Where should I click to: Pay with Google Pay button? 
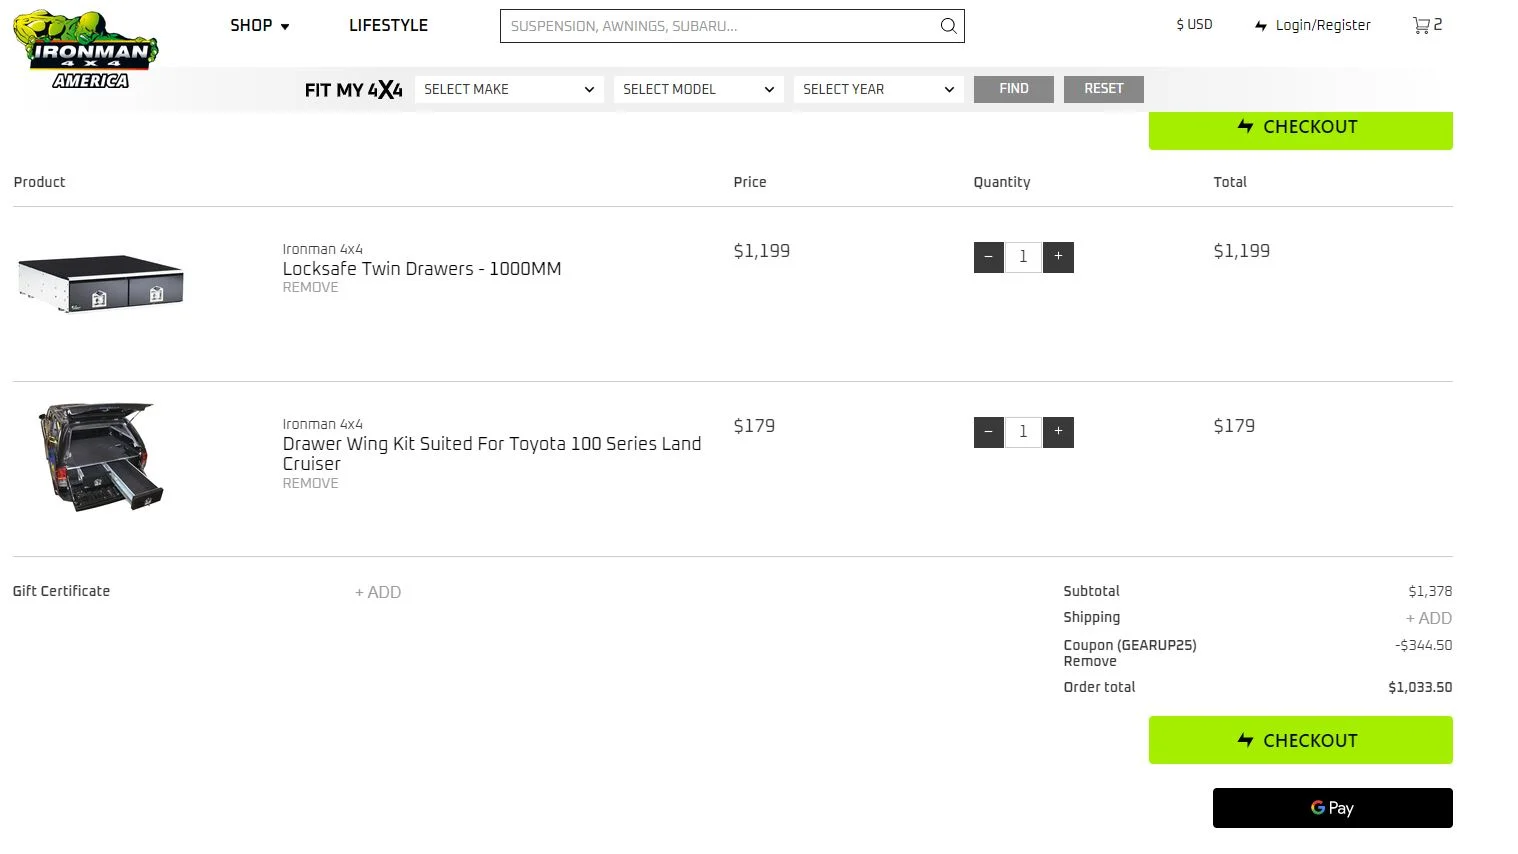point(1332,808)
